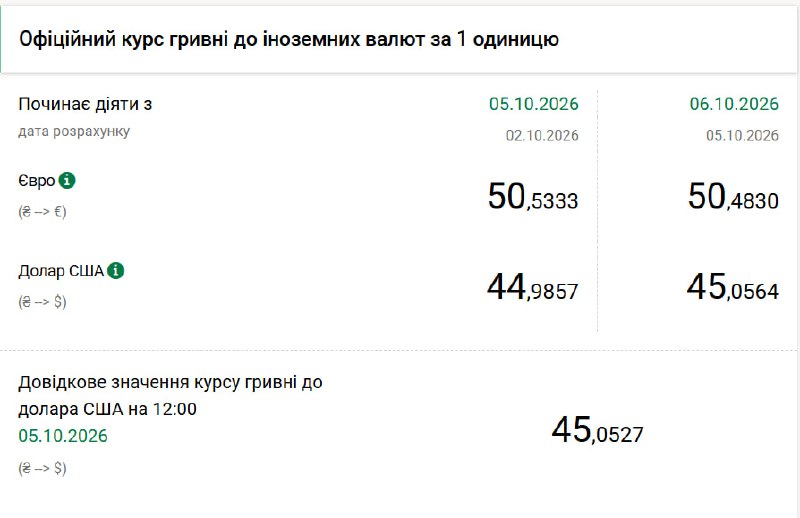Viewport: 800px width, 518px height.
Task: Click the hryvnia to euro symbol caption
Action: click(42, 211)
